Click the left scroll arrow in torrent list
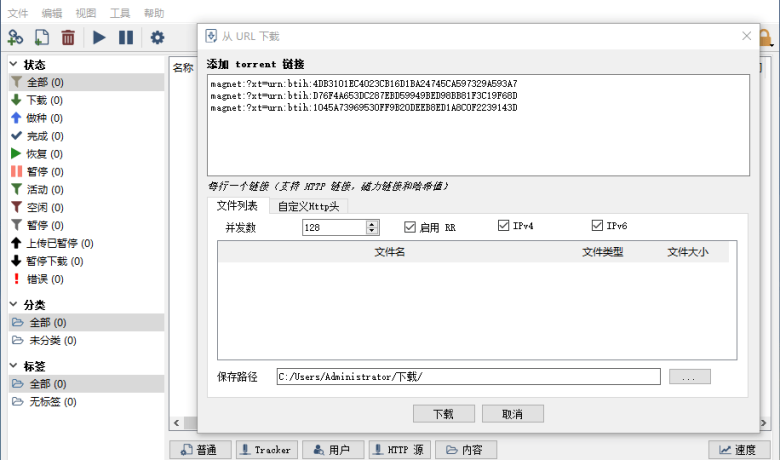 (x=177, y=423)
